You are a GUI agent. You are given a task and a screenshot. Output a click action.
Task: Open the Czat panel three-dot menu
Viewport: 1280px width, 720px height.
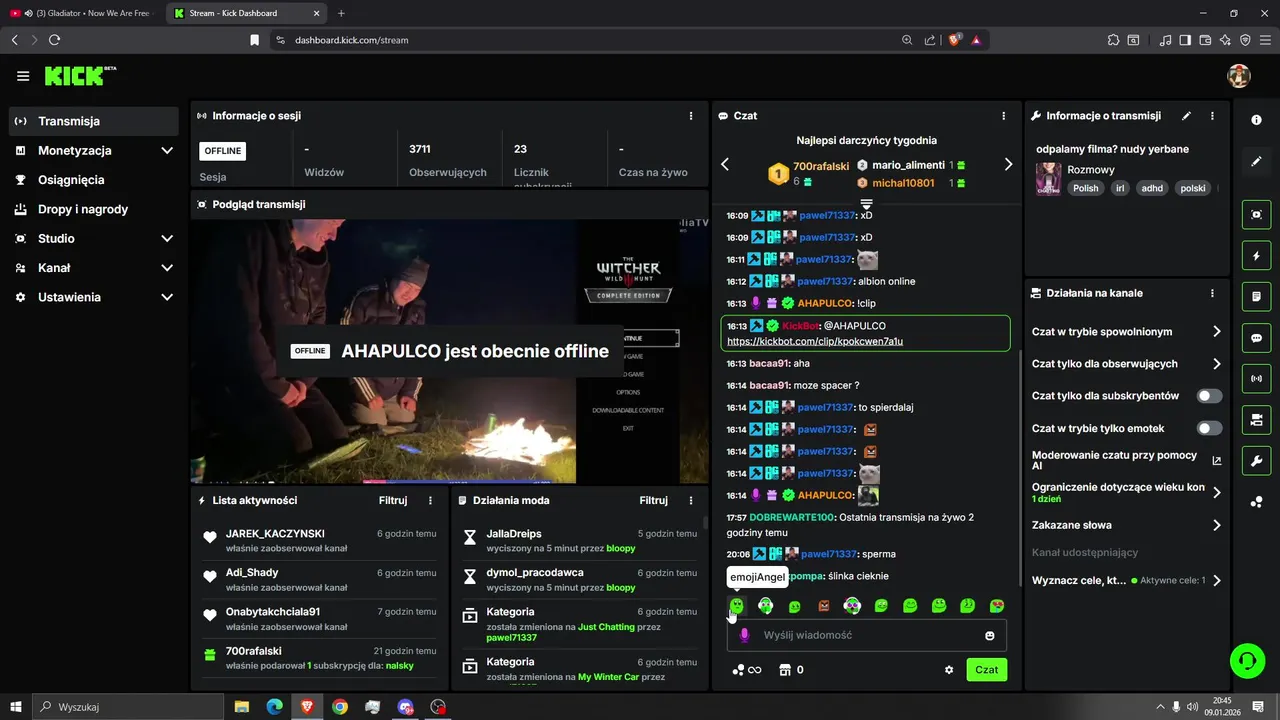(1003, 116)
